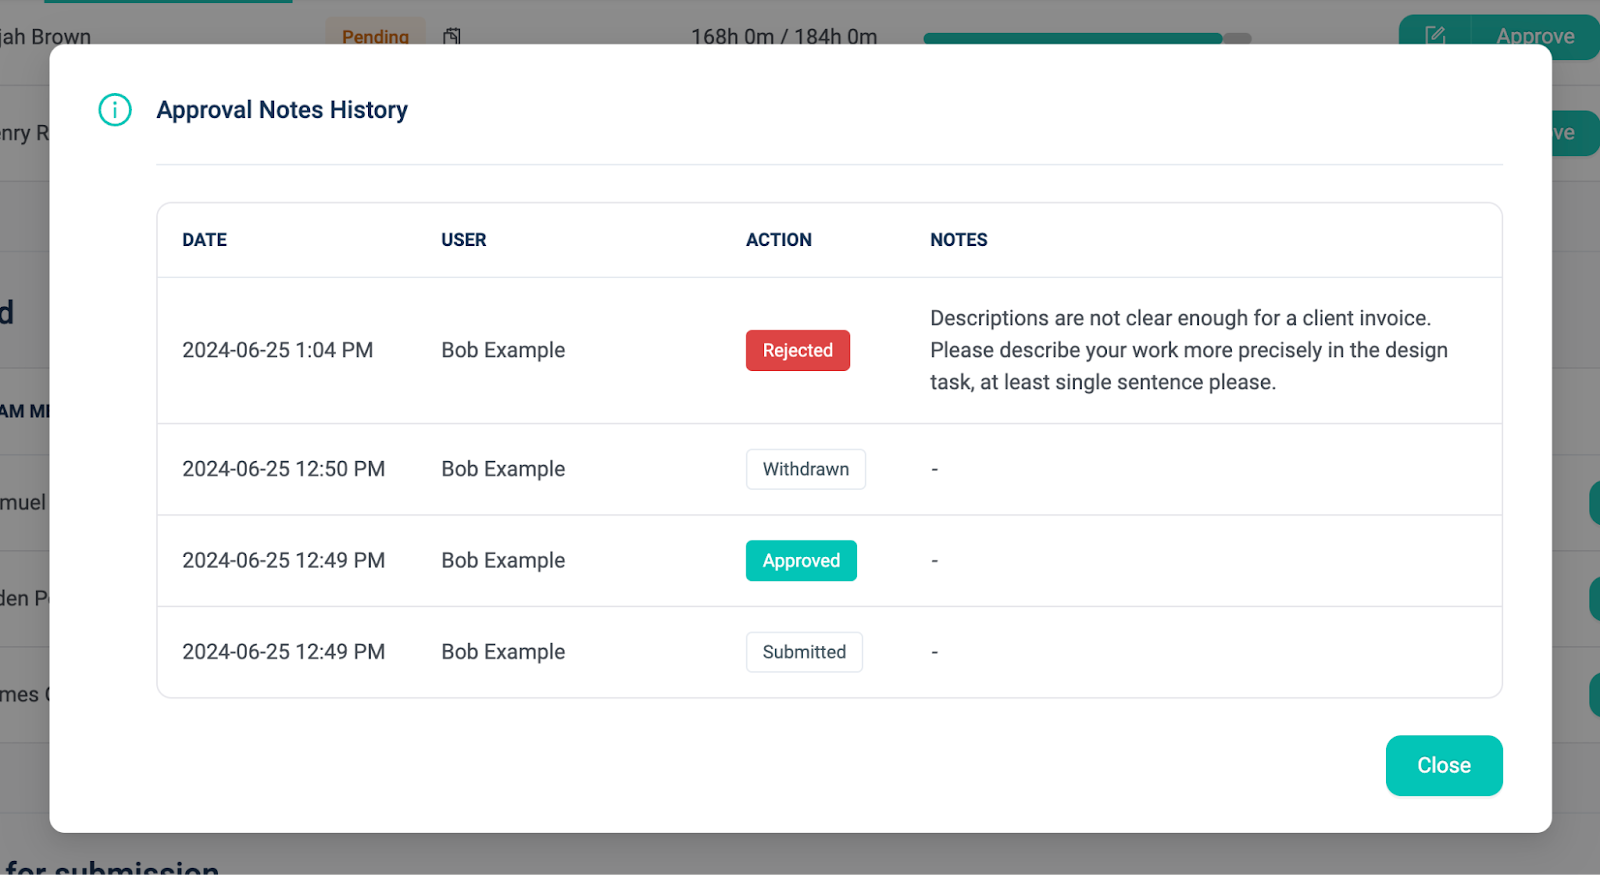Click the Submitted status badge
The height and width of the screenshot is (875, 1600).
point(804,652)
